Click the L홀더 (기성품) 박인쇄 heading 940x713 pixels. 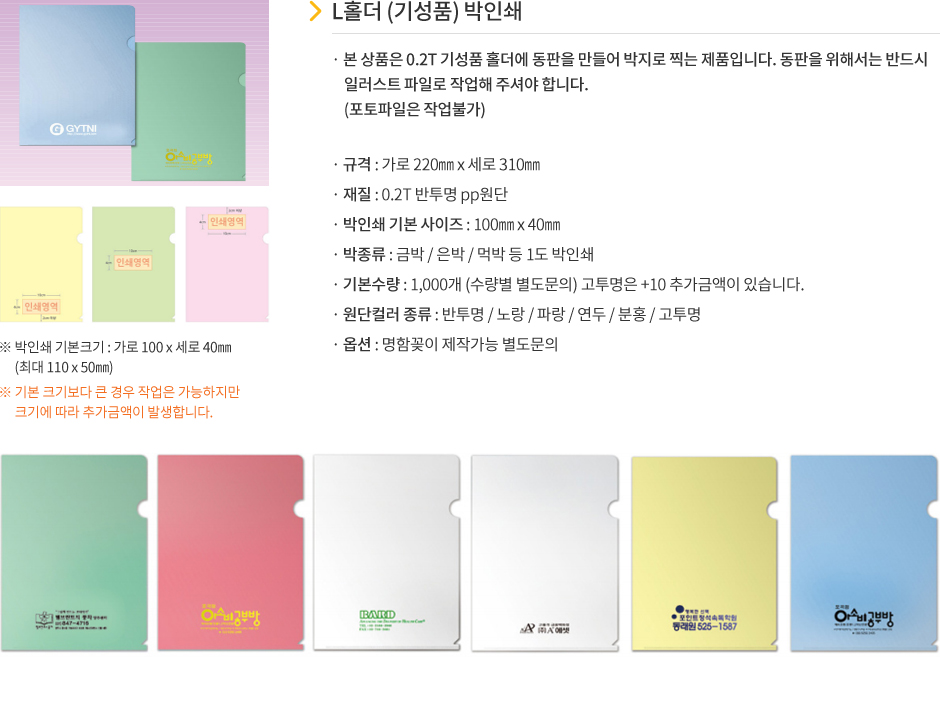pyautogui.click(x=427, y=11)
